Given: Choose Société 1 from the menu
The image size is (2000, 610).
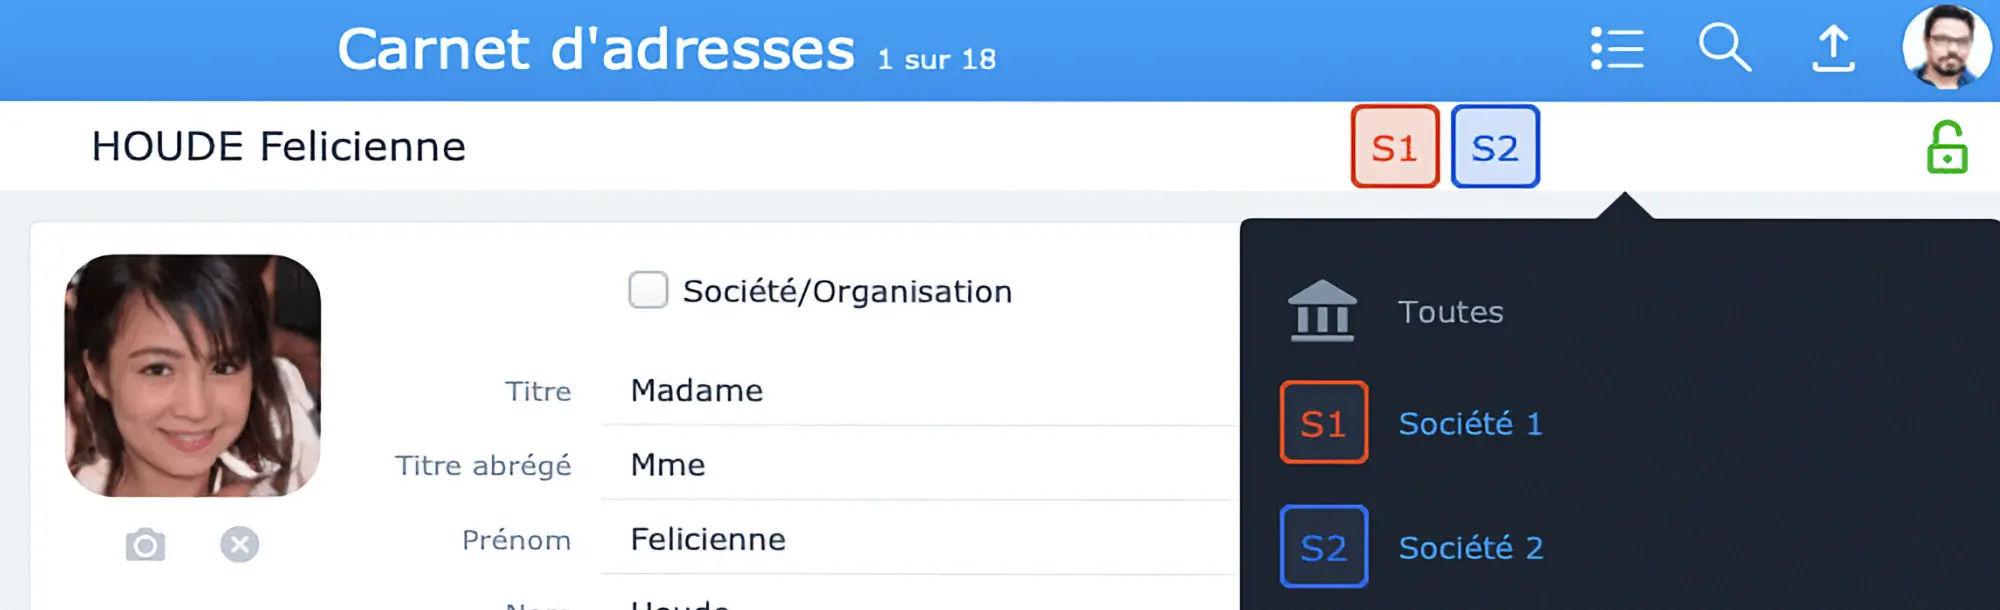Looking at the screenshot, I should click(1470, 424).
